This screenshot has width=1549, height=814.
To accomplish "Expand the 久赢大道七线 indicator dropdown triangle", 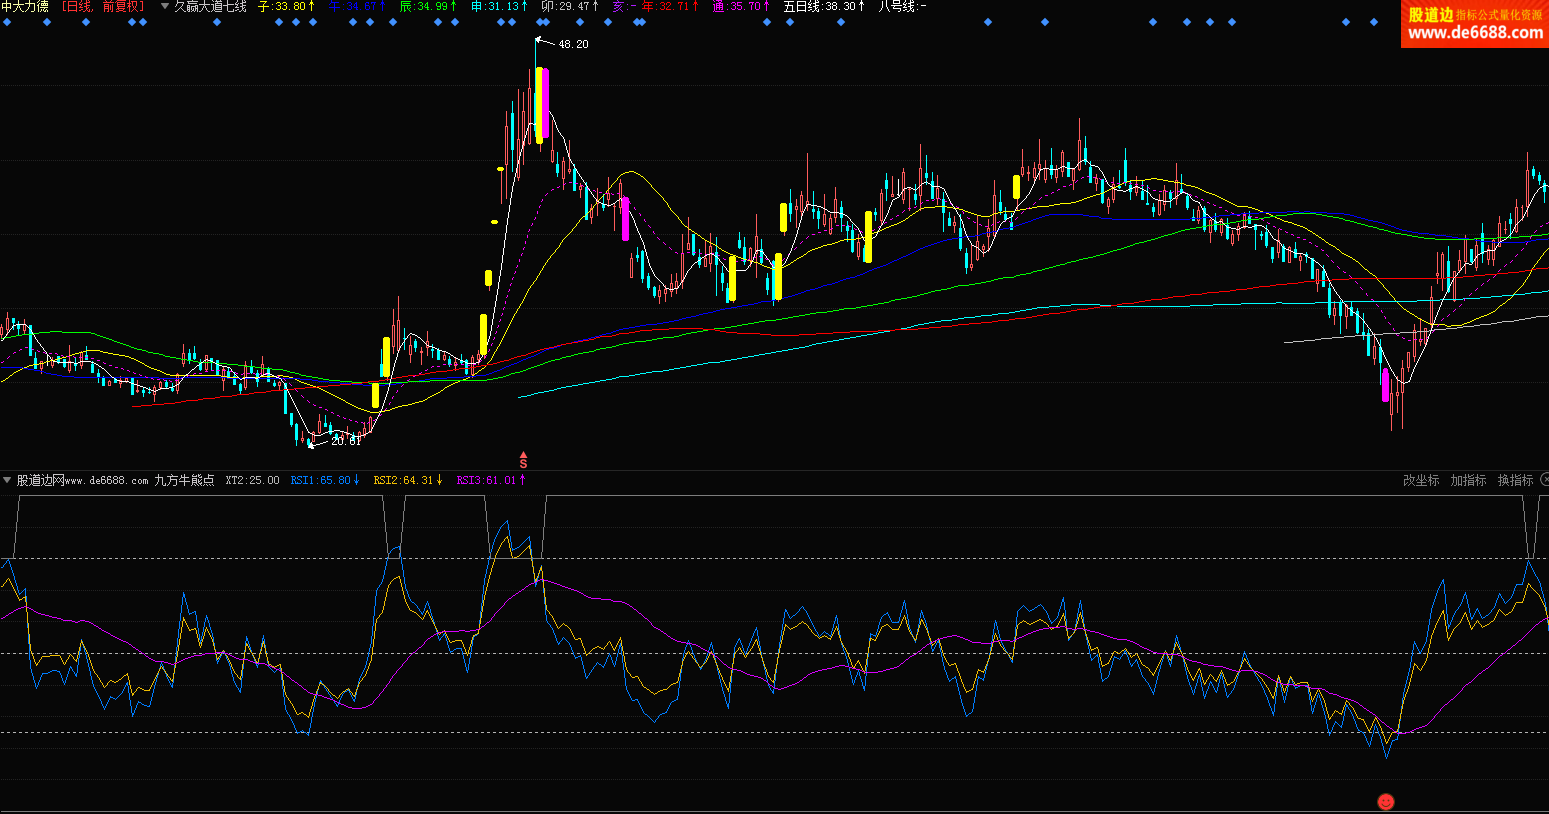I will pyautogui.click(x=165, y=6).
